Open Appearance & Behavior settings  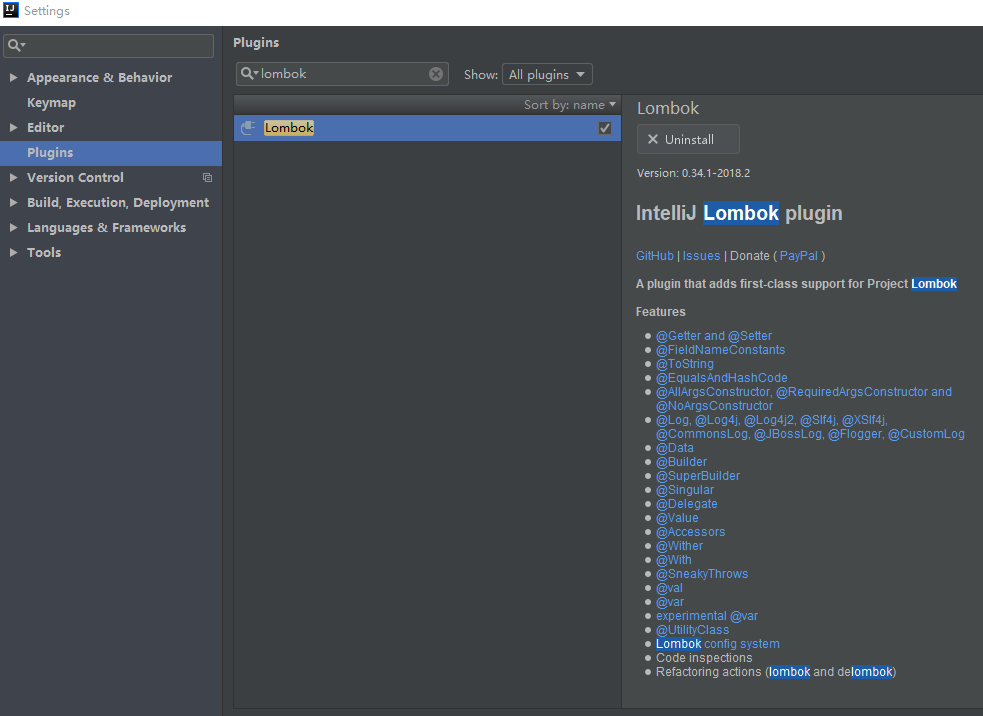[x=100, y=78]
